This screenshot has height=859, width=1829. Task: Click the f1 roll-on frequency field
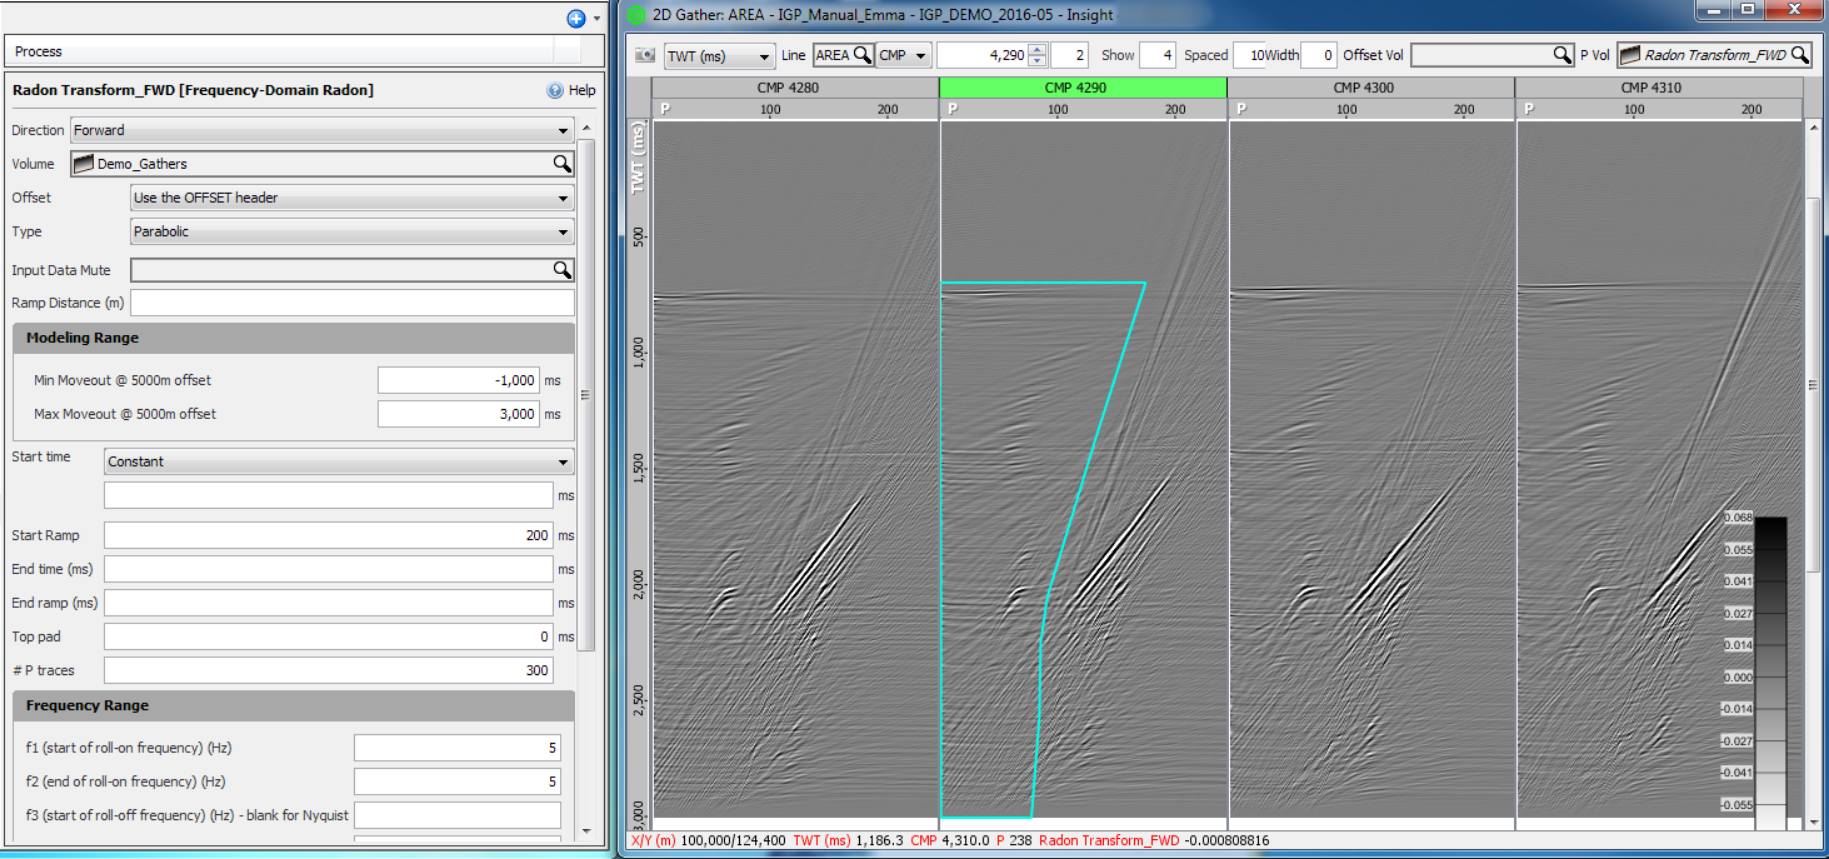click(457, 748)
